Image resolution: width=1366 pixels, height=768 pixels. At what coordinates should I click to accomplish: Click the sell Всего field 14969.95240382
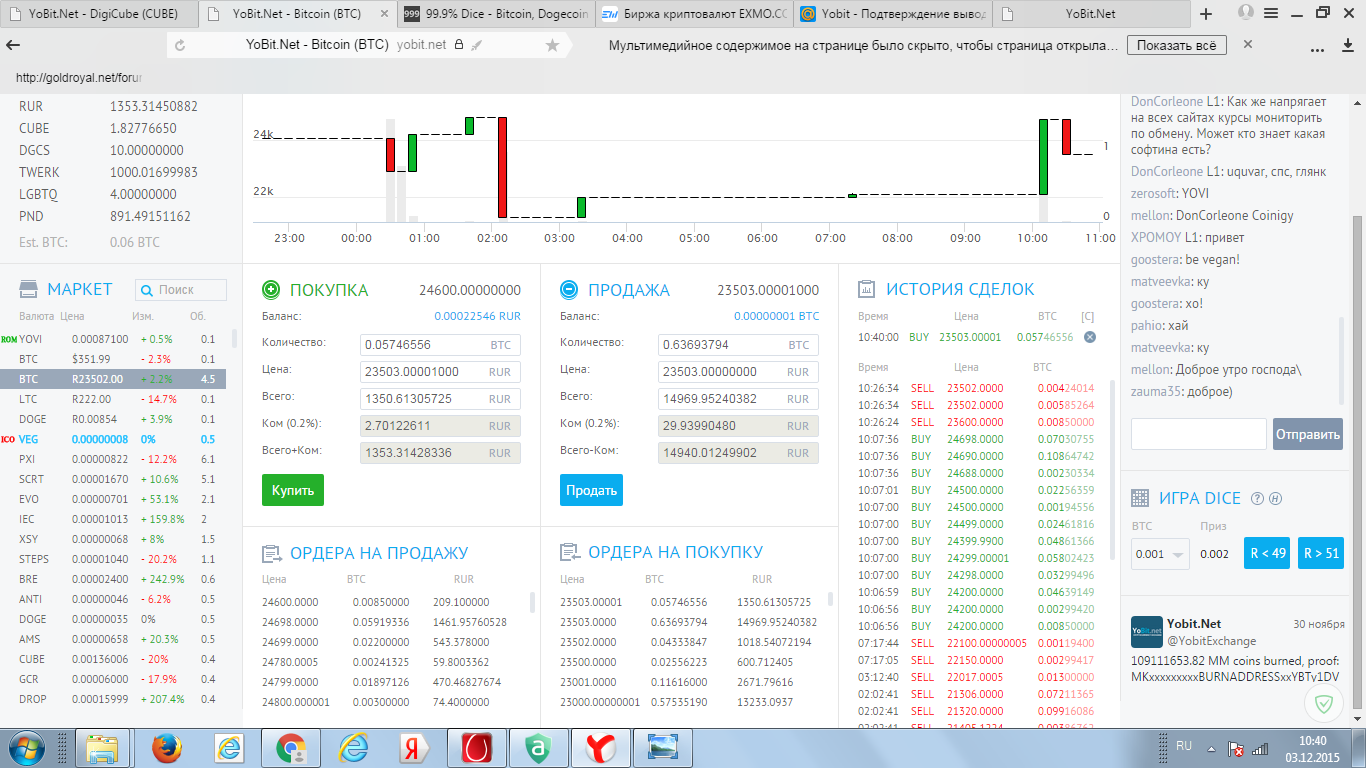[x=738, y=399]
